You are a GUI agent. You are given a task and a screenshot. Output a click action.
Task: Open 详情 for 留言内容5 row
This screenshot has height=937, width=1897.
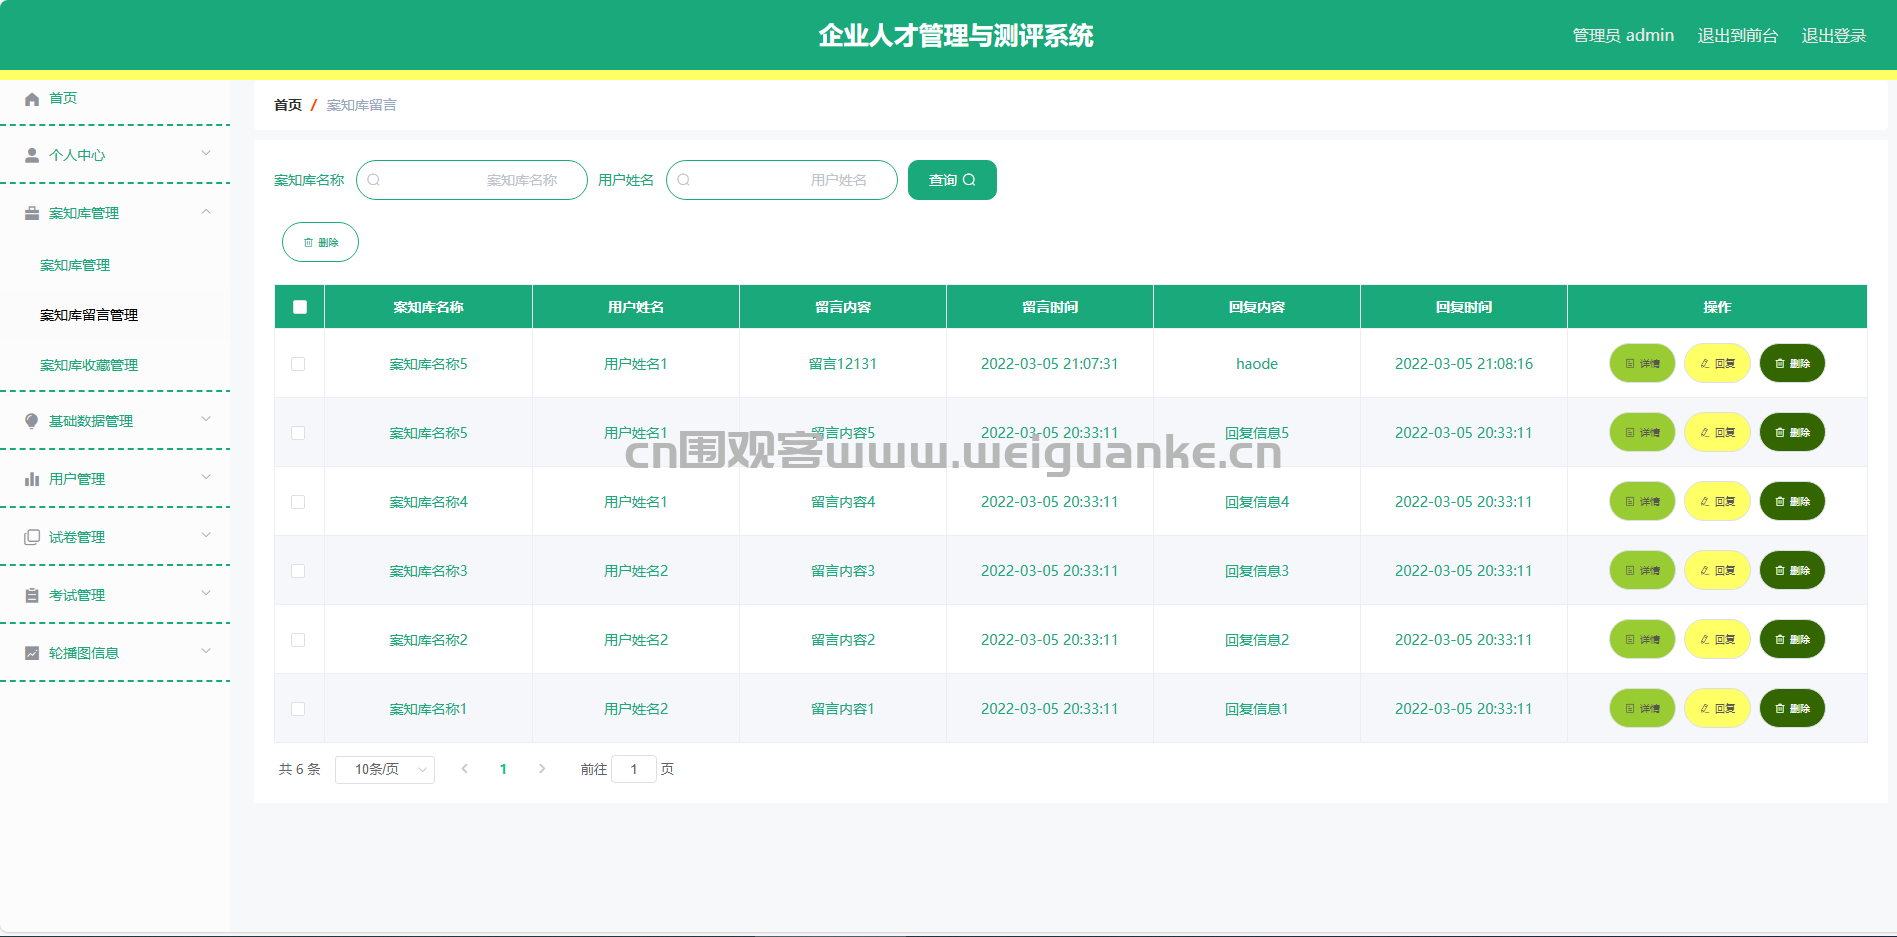pos(1642,432)
